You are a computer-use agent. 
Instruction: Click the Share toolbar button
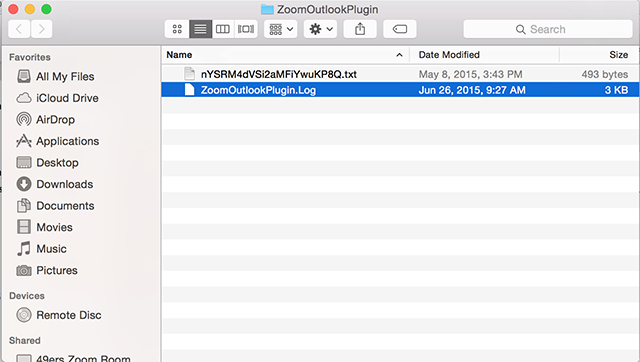[x=360, y=29]
